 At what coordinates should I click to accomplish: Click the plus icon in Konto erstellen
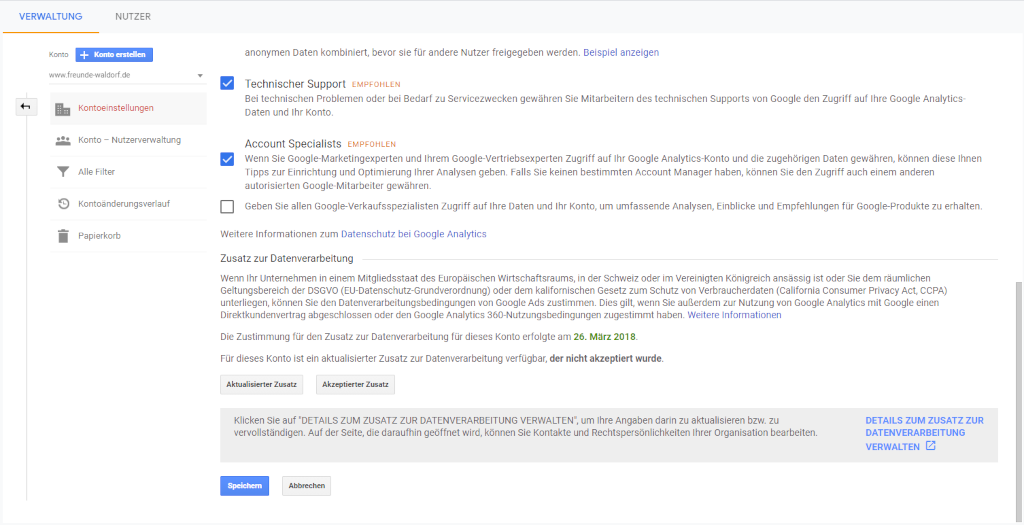click(x=84, y=55)
